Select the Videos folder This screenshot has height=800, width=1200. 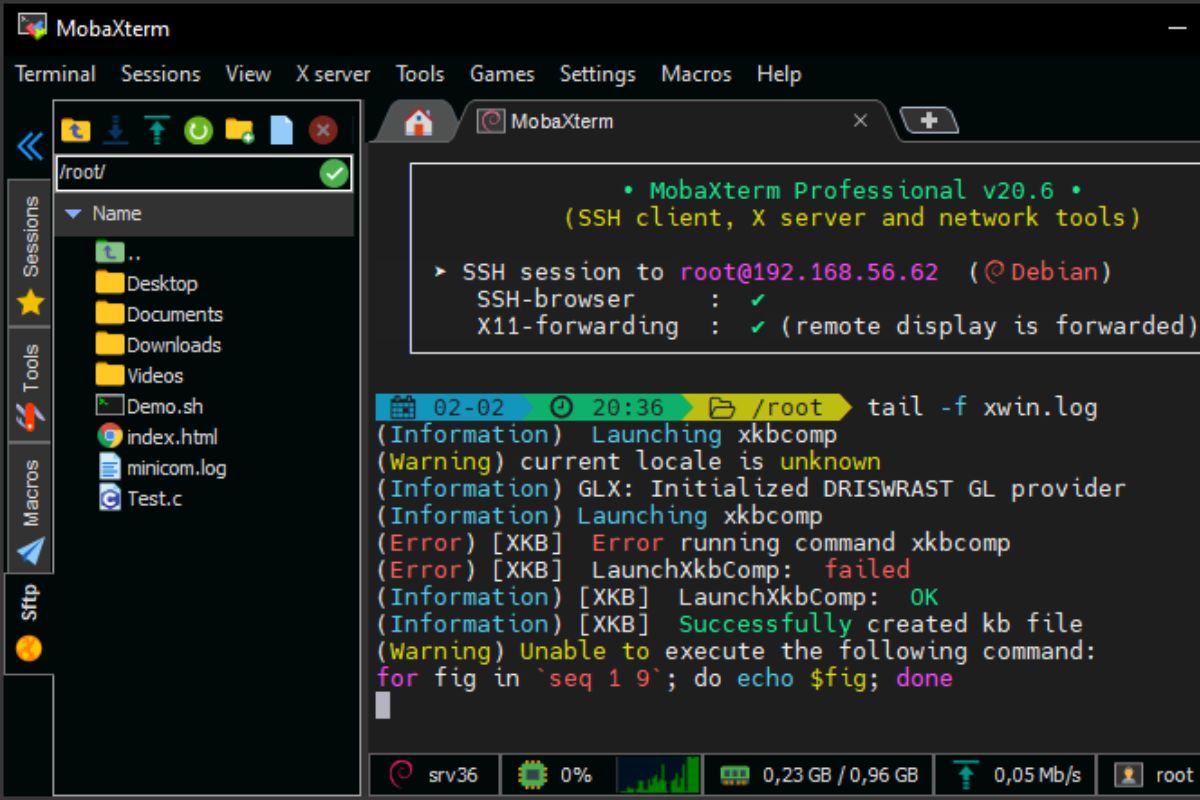click(140, 376)
